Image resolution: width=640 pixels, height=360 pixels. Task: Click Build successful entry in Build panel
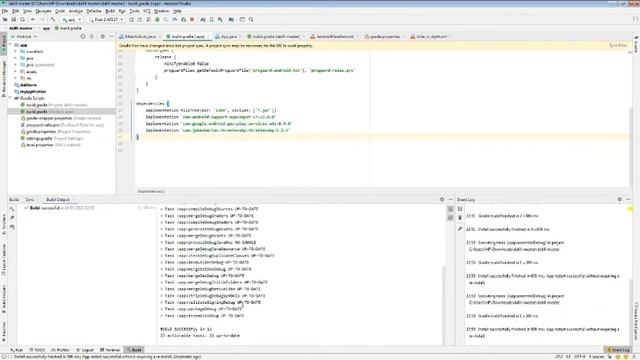(x=59, y=208)
